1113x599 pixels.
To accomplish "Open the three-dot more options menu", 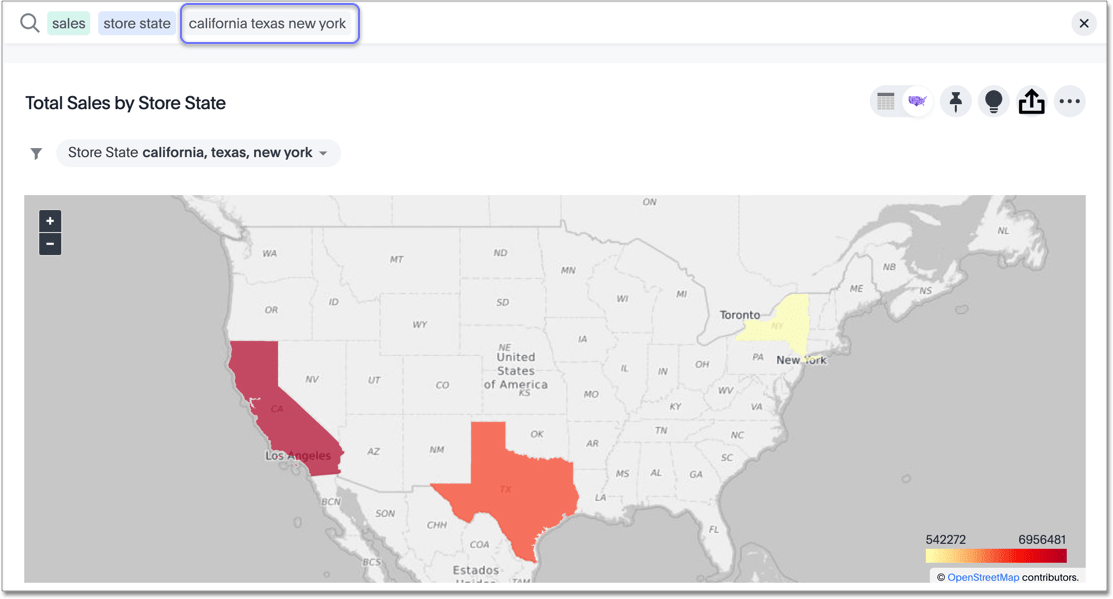I will [x=1070, y=101].
